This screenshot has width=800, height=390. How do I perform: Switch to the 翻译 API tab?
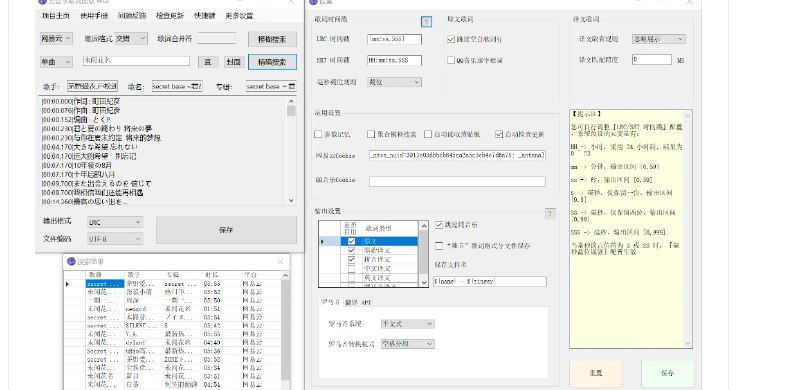pos(359,302)
